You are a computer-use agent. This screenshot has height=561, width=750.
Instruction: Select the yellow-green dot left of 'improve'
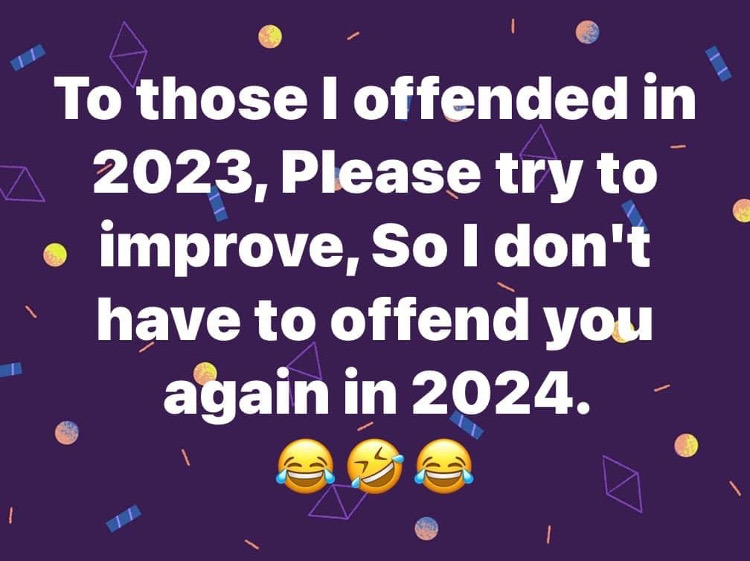coord(55,254)
